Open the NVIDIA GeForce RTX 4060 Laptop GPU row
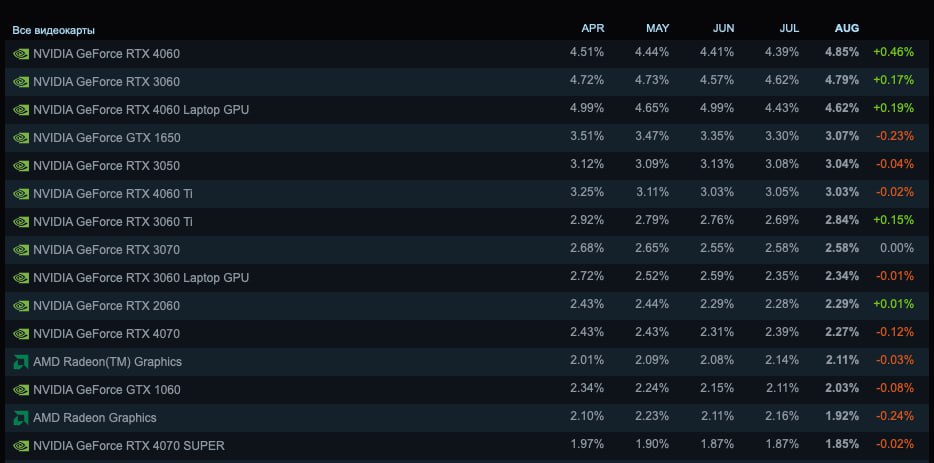 tap(141, 110)
